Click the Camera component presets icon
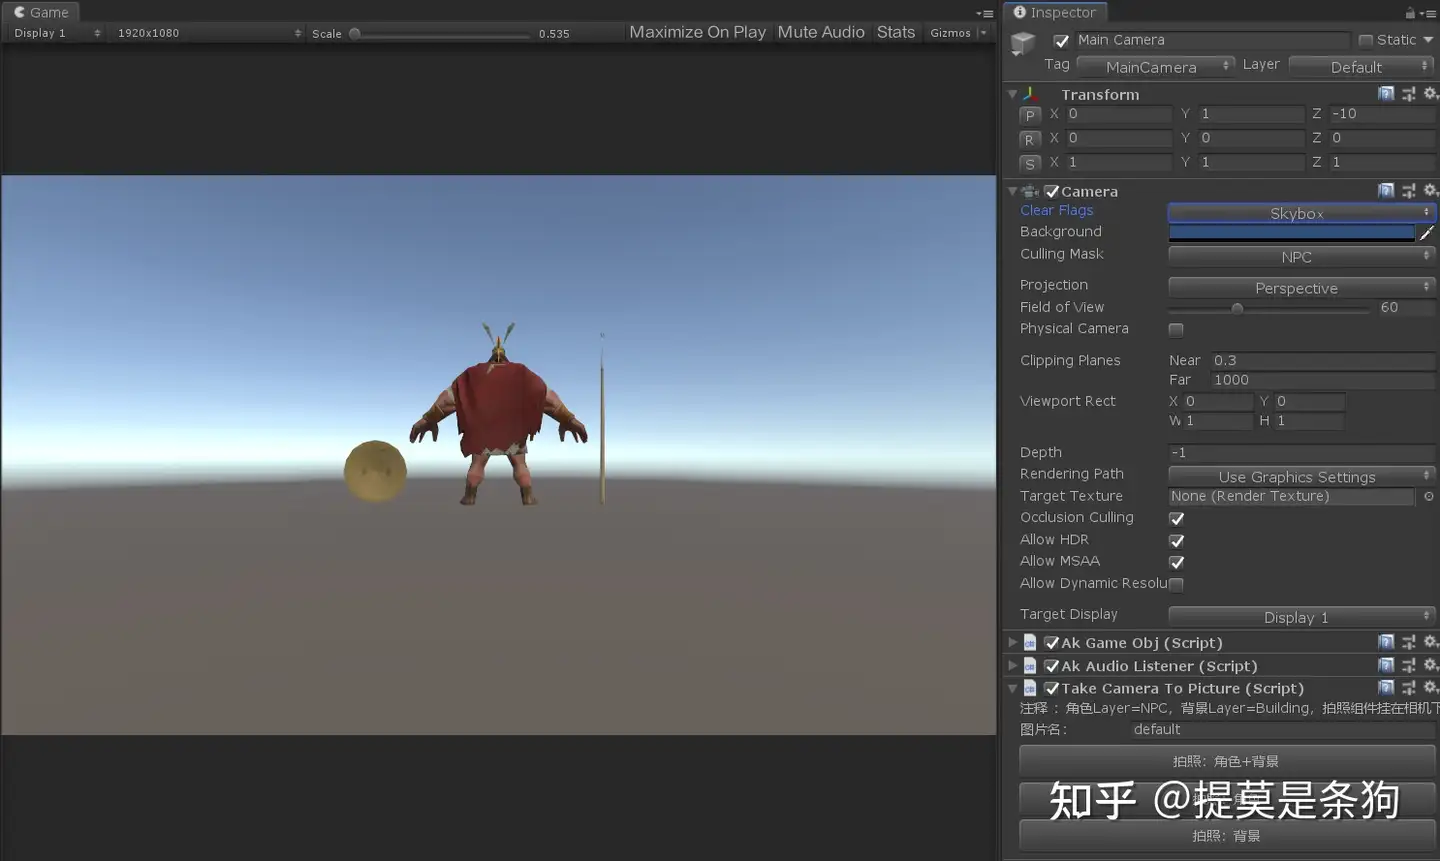The height and width of the screenshot is (861, 1440). (1409, 190)
